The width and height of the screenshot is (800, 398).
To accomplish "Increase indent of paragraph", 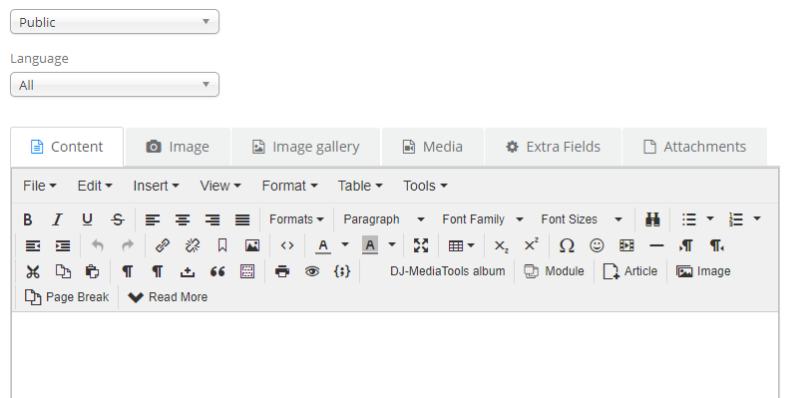I will coord(63,246).
